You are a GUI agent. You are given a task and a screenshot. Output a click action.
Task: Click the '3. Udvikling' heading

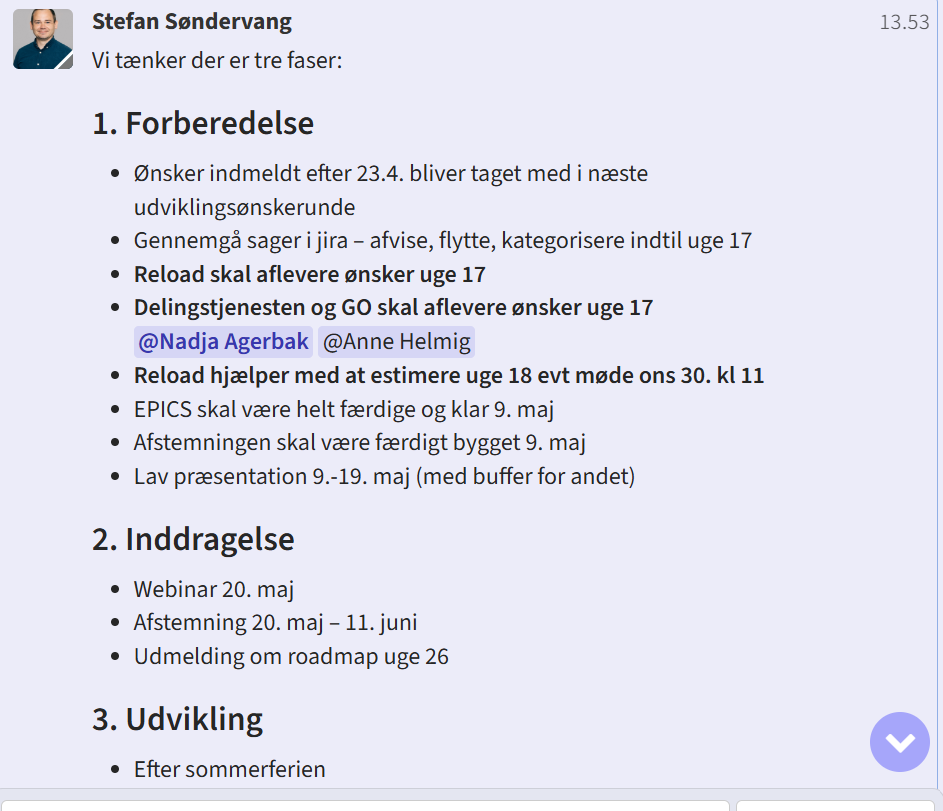coord(177,719)
